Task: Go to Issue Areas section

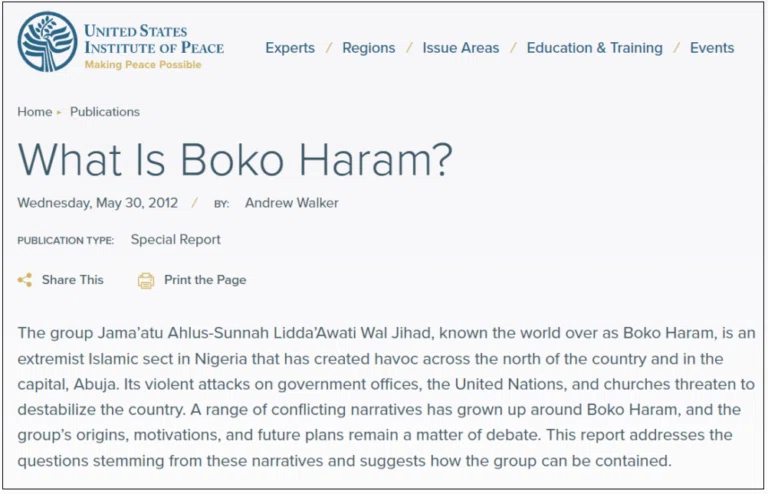Action: pyautogui.click(x=461, y=48)
